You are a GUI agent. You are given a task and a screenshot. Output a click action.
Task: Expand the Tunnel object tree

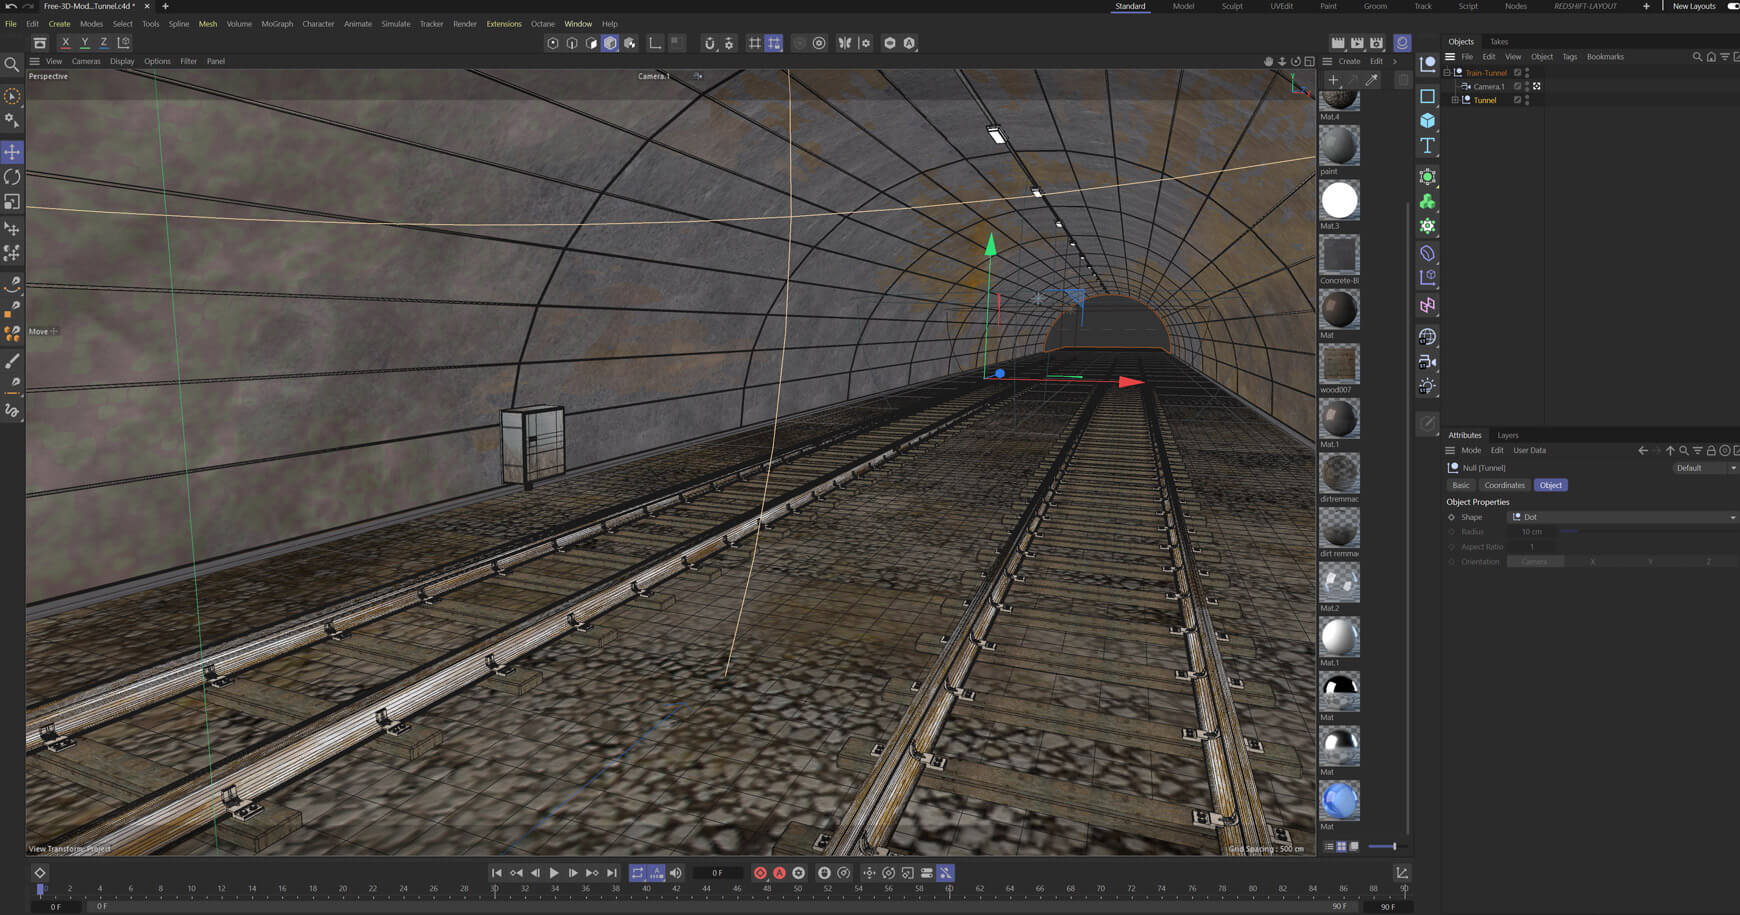tap(1455, 100)
